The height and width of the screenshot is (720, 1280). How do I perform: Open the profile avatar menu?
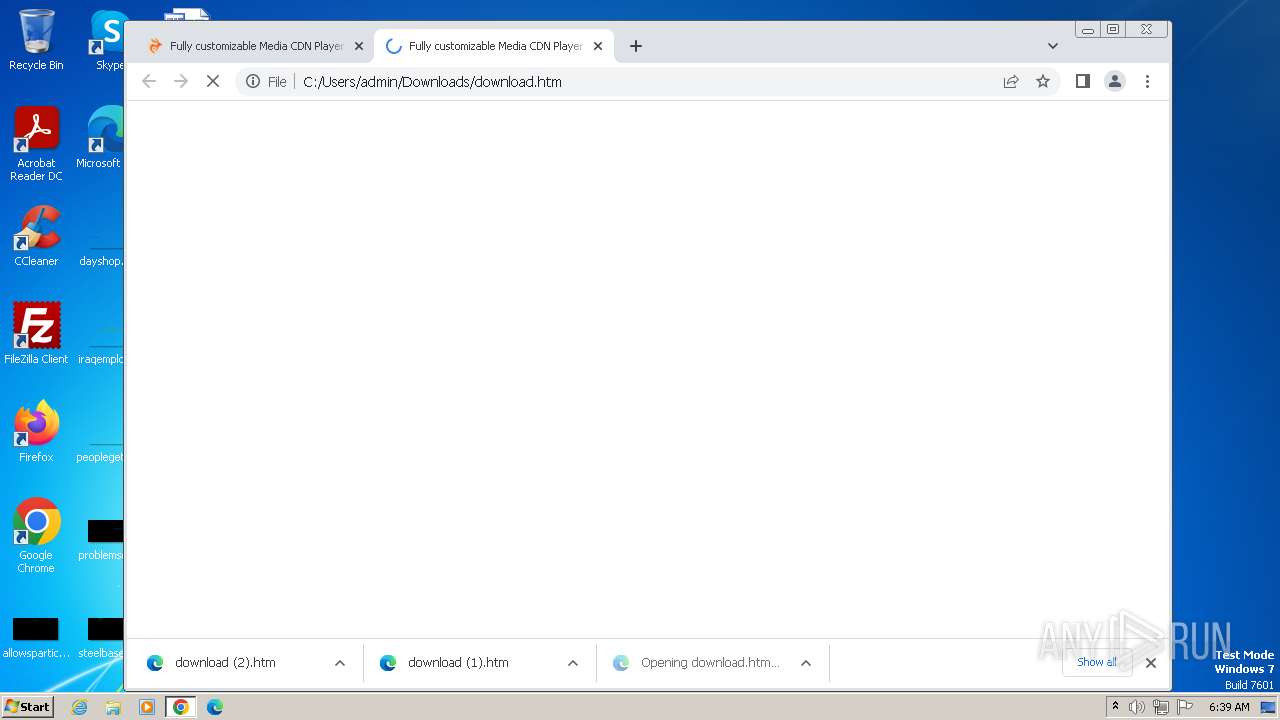(x=1115, y=82)
